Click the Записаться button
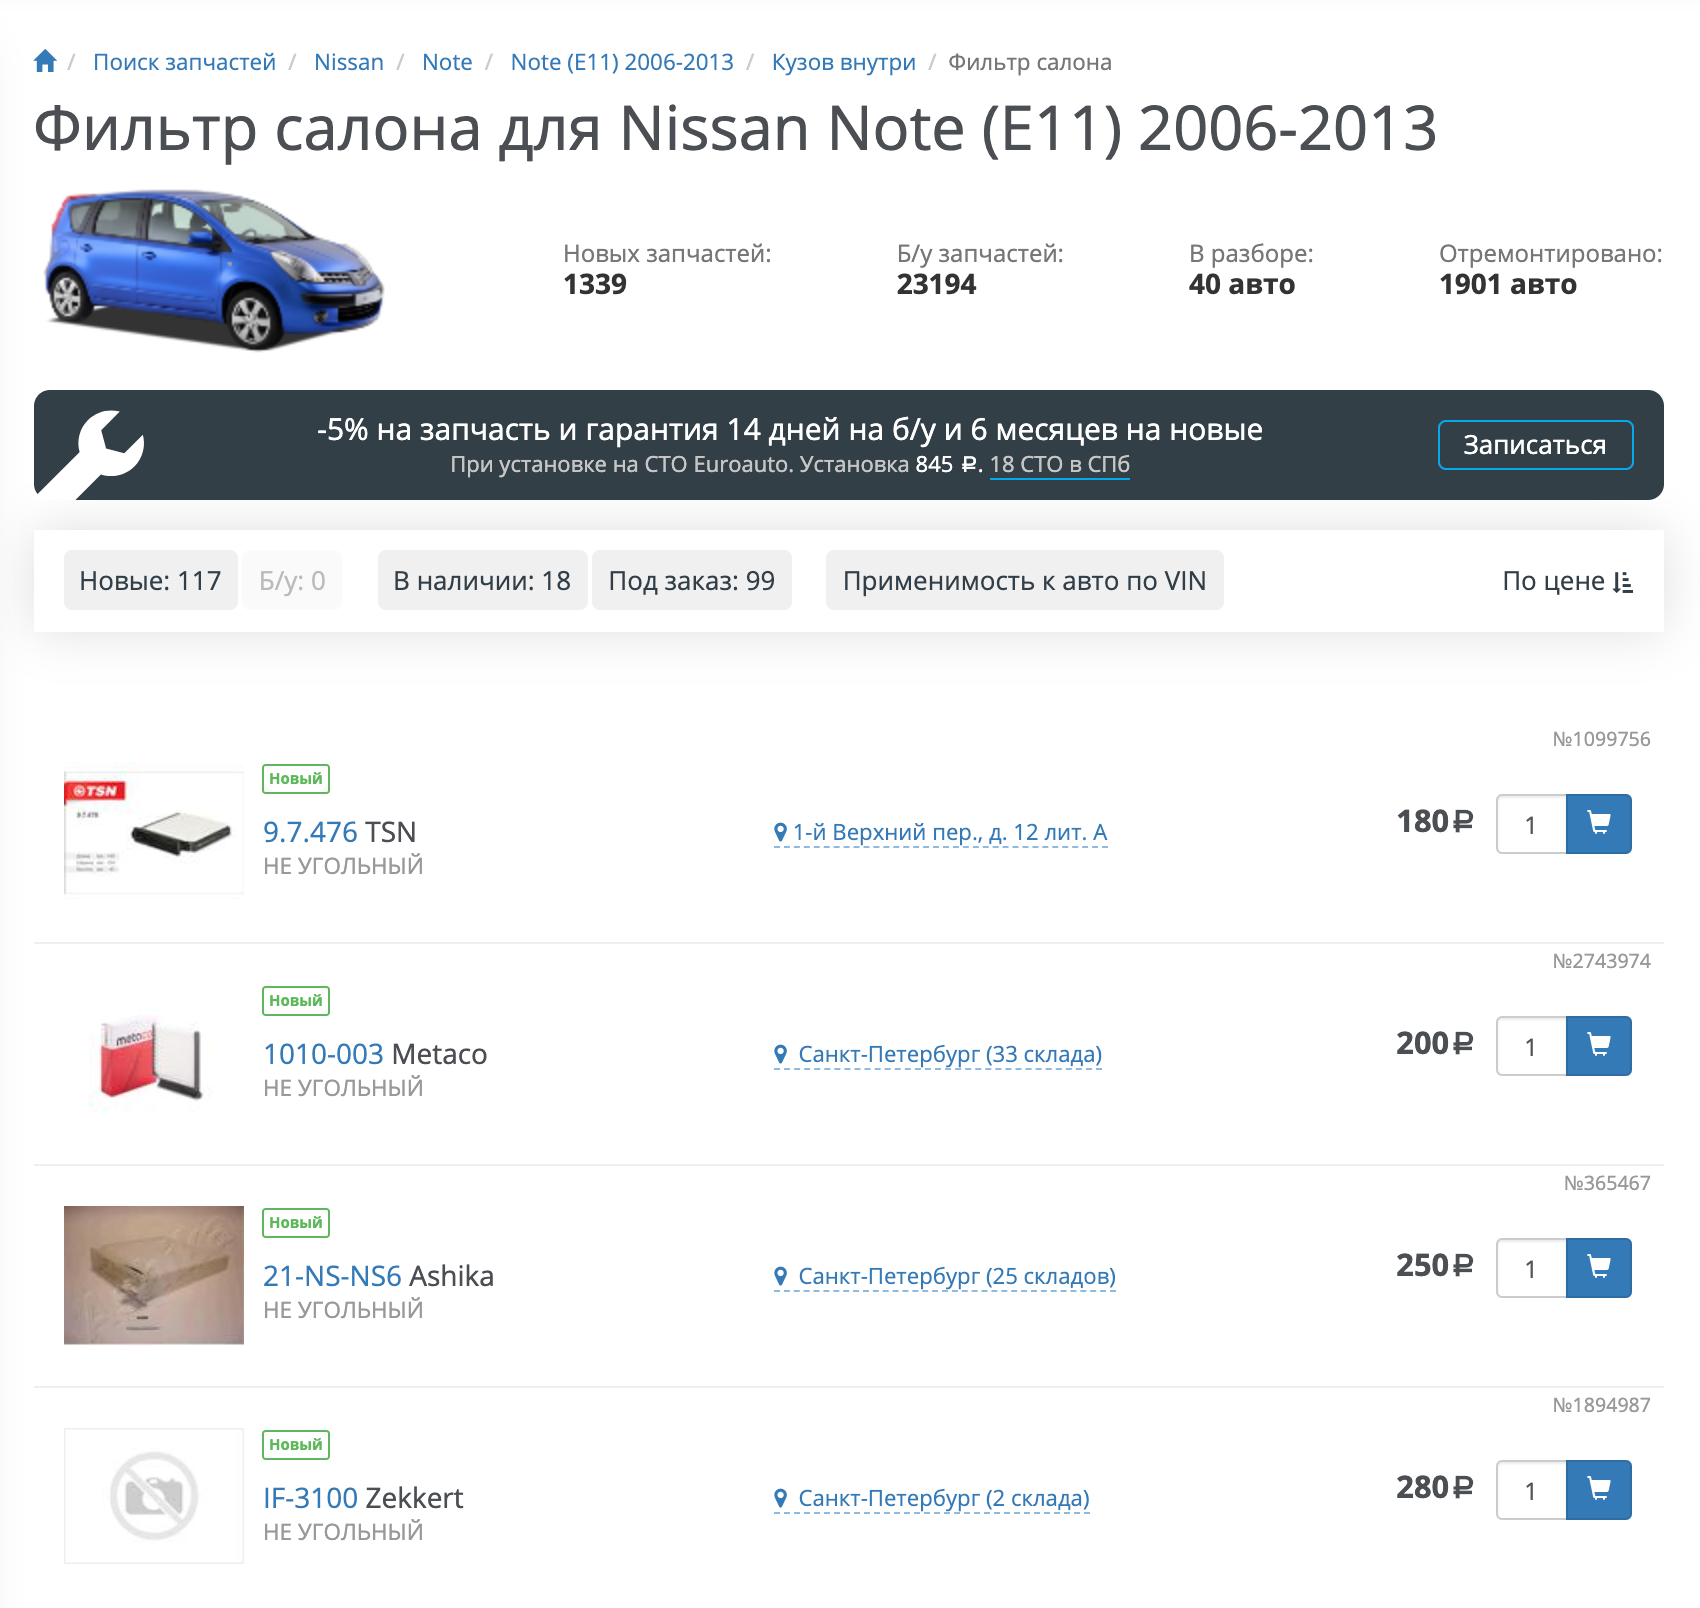Viewport: 1700px width, 1608px height. [1535, 445]
